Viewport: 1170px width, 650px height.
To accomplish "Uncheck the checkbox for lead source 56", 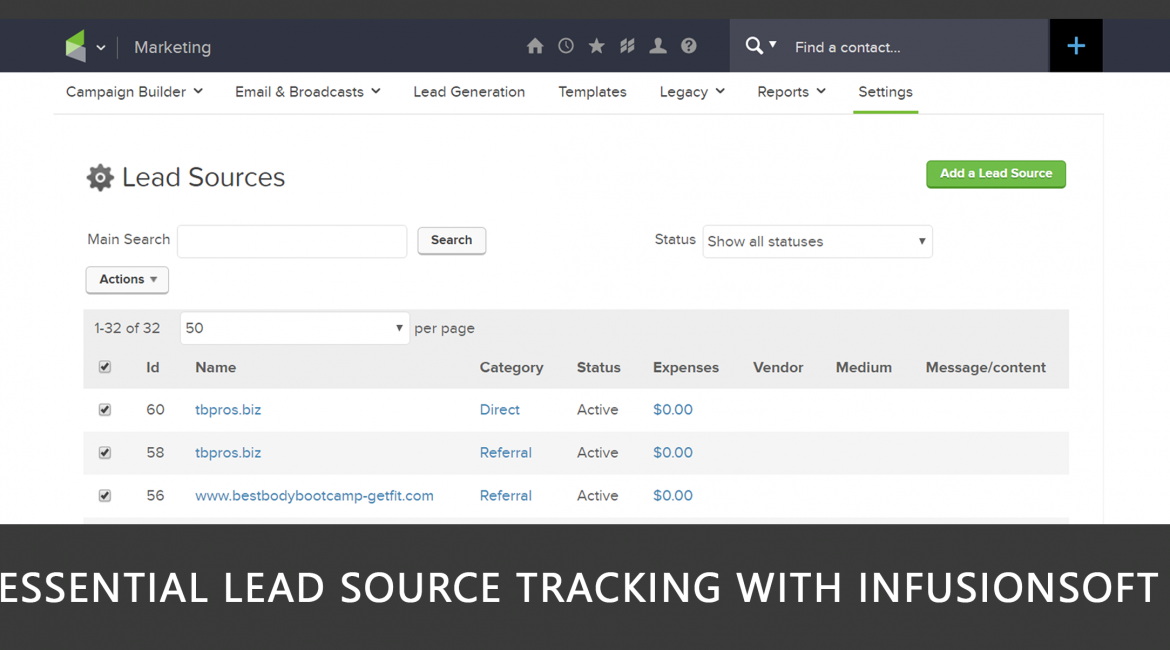I will pos(105,496).
